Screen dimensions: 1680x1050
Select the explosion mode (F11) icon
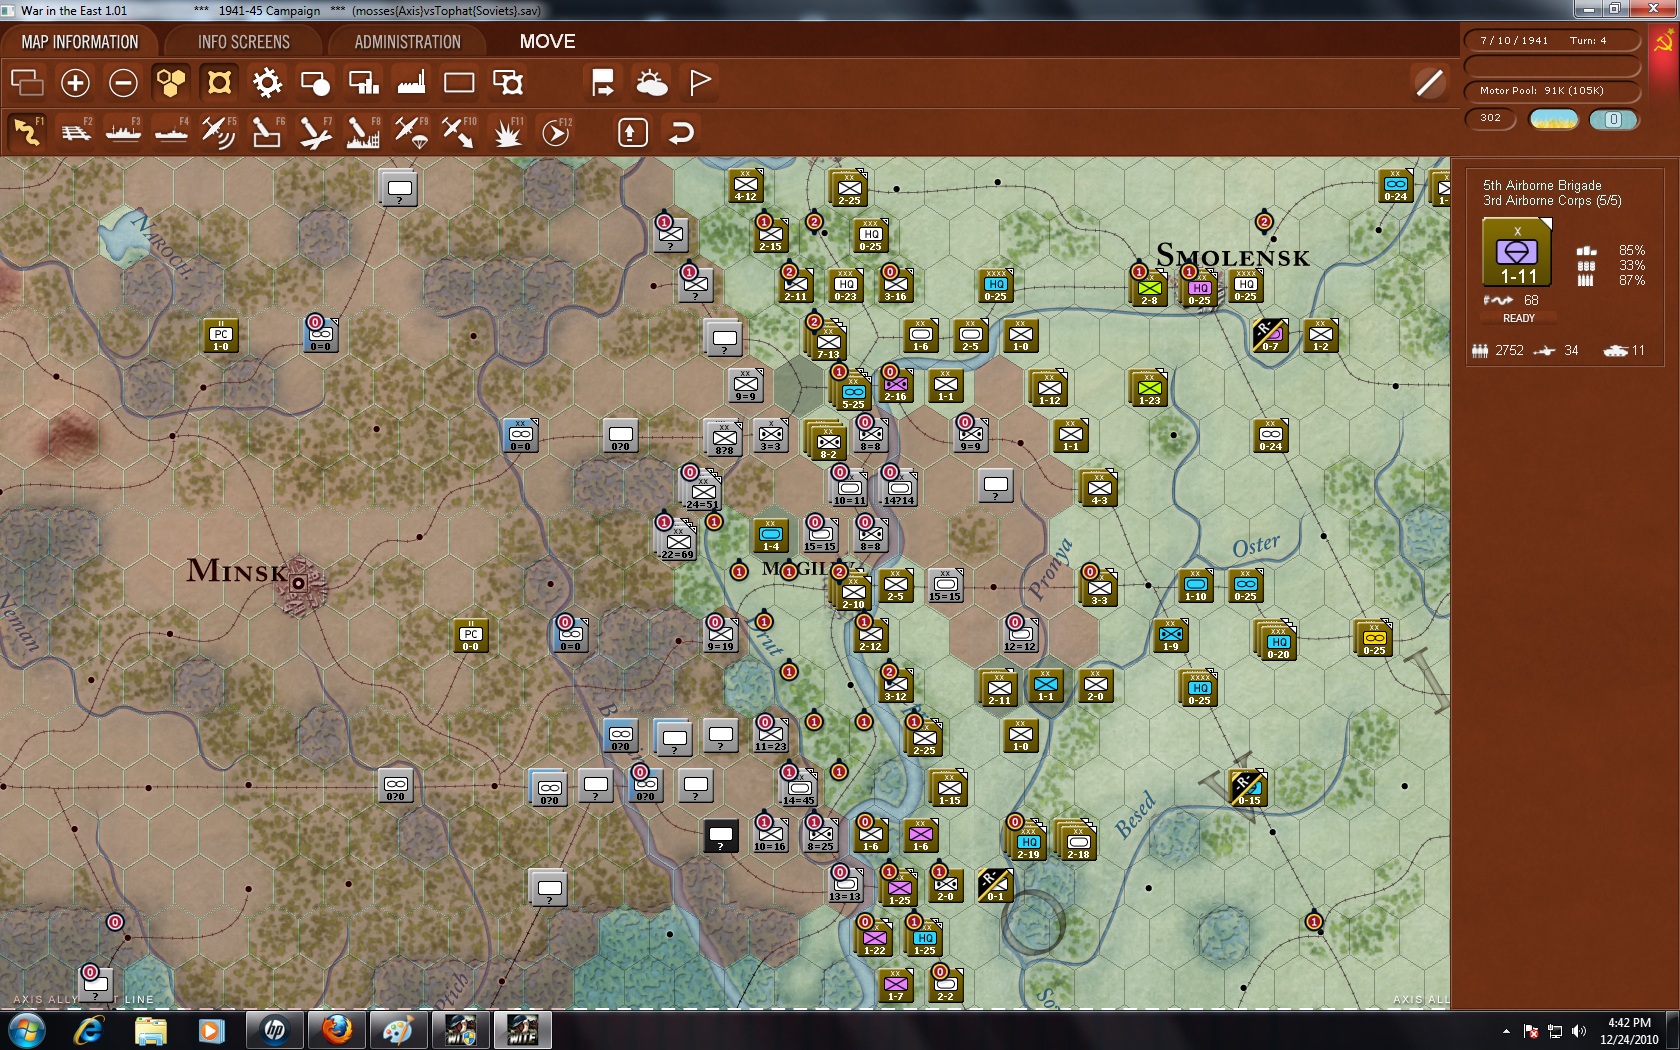[x=507, y=132]
